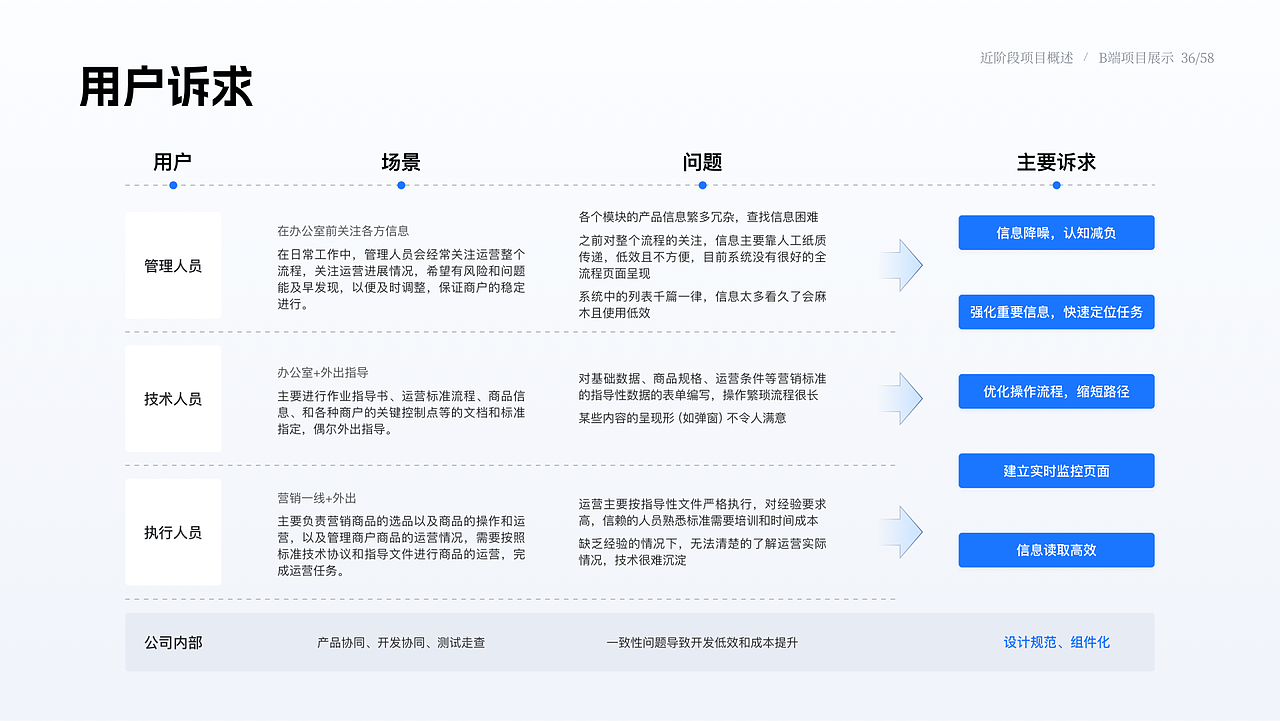The width and height of the screenshot is (1280, 721).
Task: Click the blue dot under 场景 header
Action: pyautogui.click(x=400, y=185)
